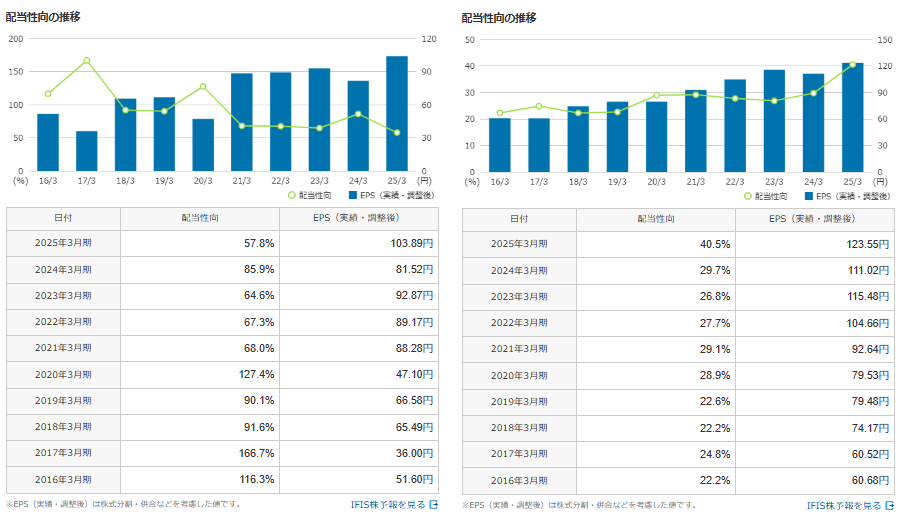Viewport: 899px width, 519px height.
Task: Select the 16/3 bar in right chart
Action: [500, 145]
